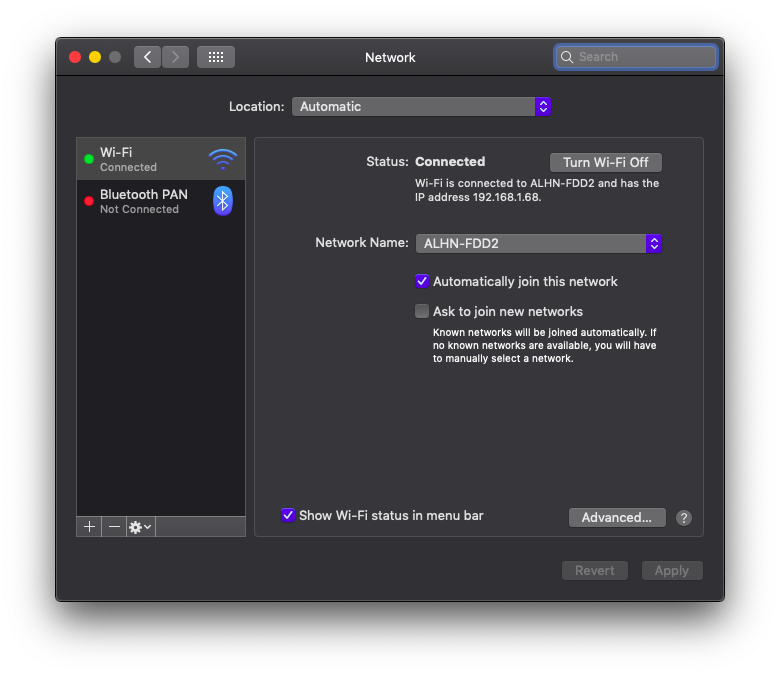Click the Apply button
This screenshot has height=675, width=780.
(x=671, y=570)
